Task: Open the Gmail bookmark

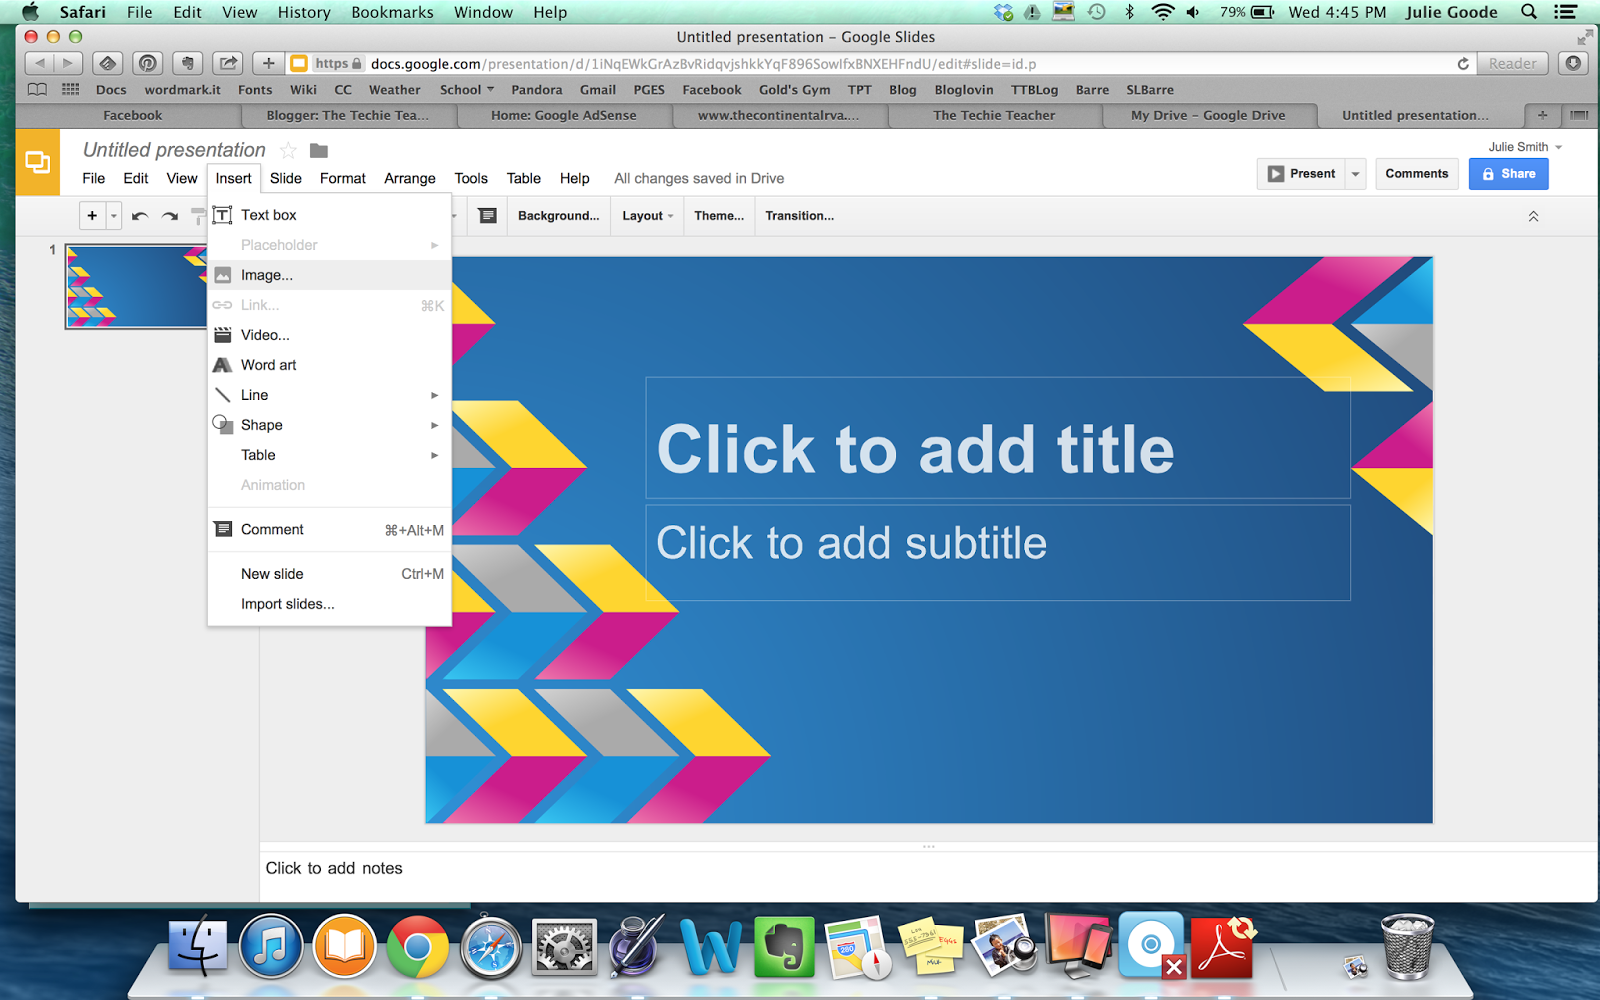Action: click(x=598, y=90)
